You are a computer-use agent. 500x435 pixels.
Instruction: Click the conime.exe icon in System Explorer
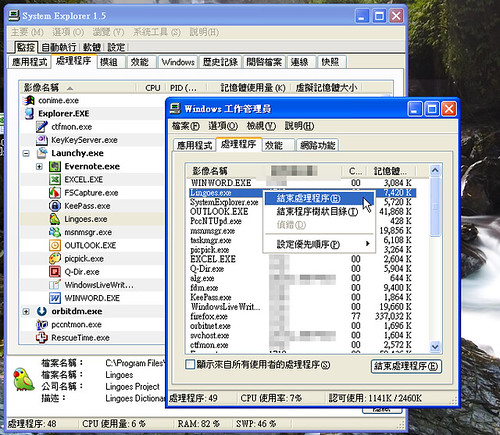(x=29, y=100)
